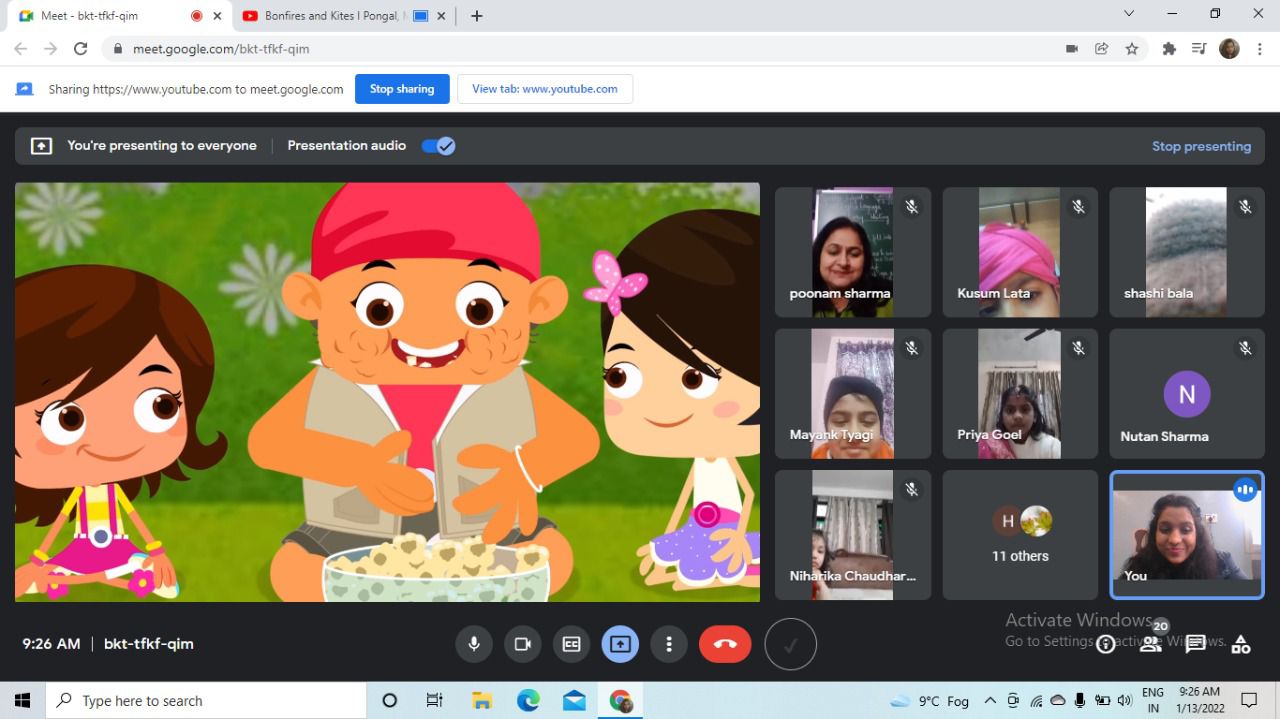Click muted mic icon on Nutan Sharma tile
This screenshot has width=1280, height=719.
point(1245,348)
